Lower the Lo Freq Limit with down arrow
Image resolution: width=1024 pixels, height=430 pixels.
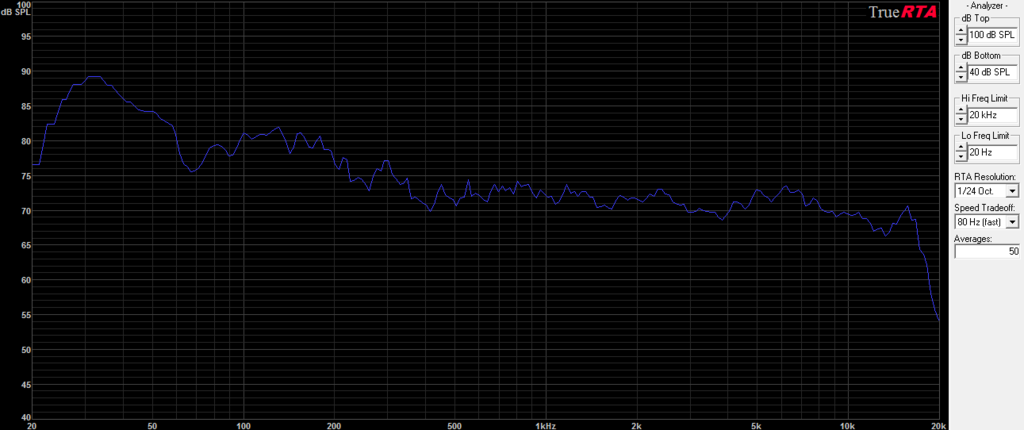pyautogui.click(x=960, y=156)
